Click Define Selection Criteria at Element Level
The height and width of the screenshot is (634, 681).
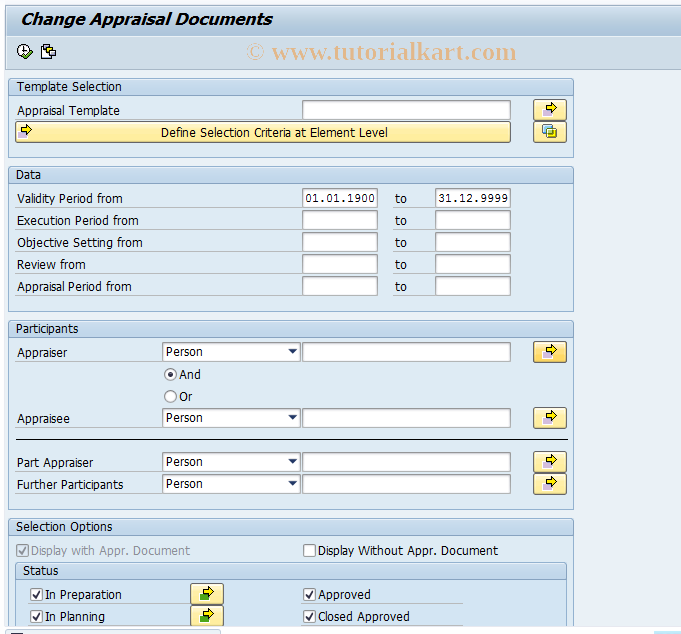tap(263, 132)
